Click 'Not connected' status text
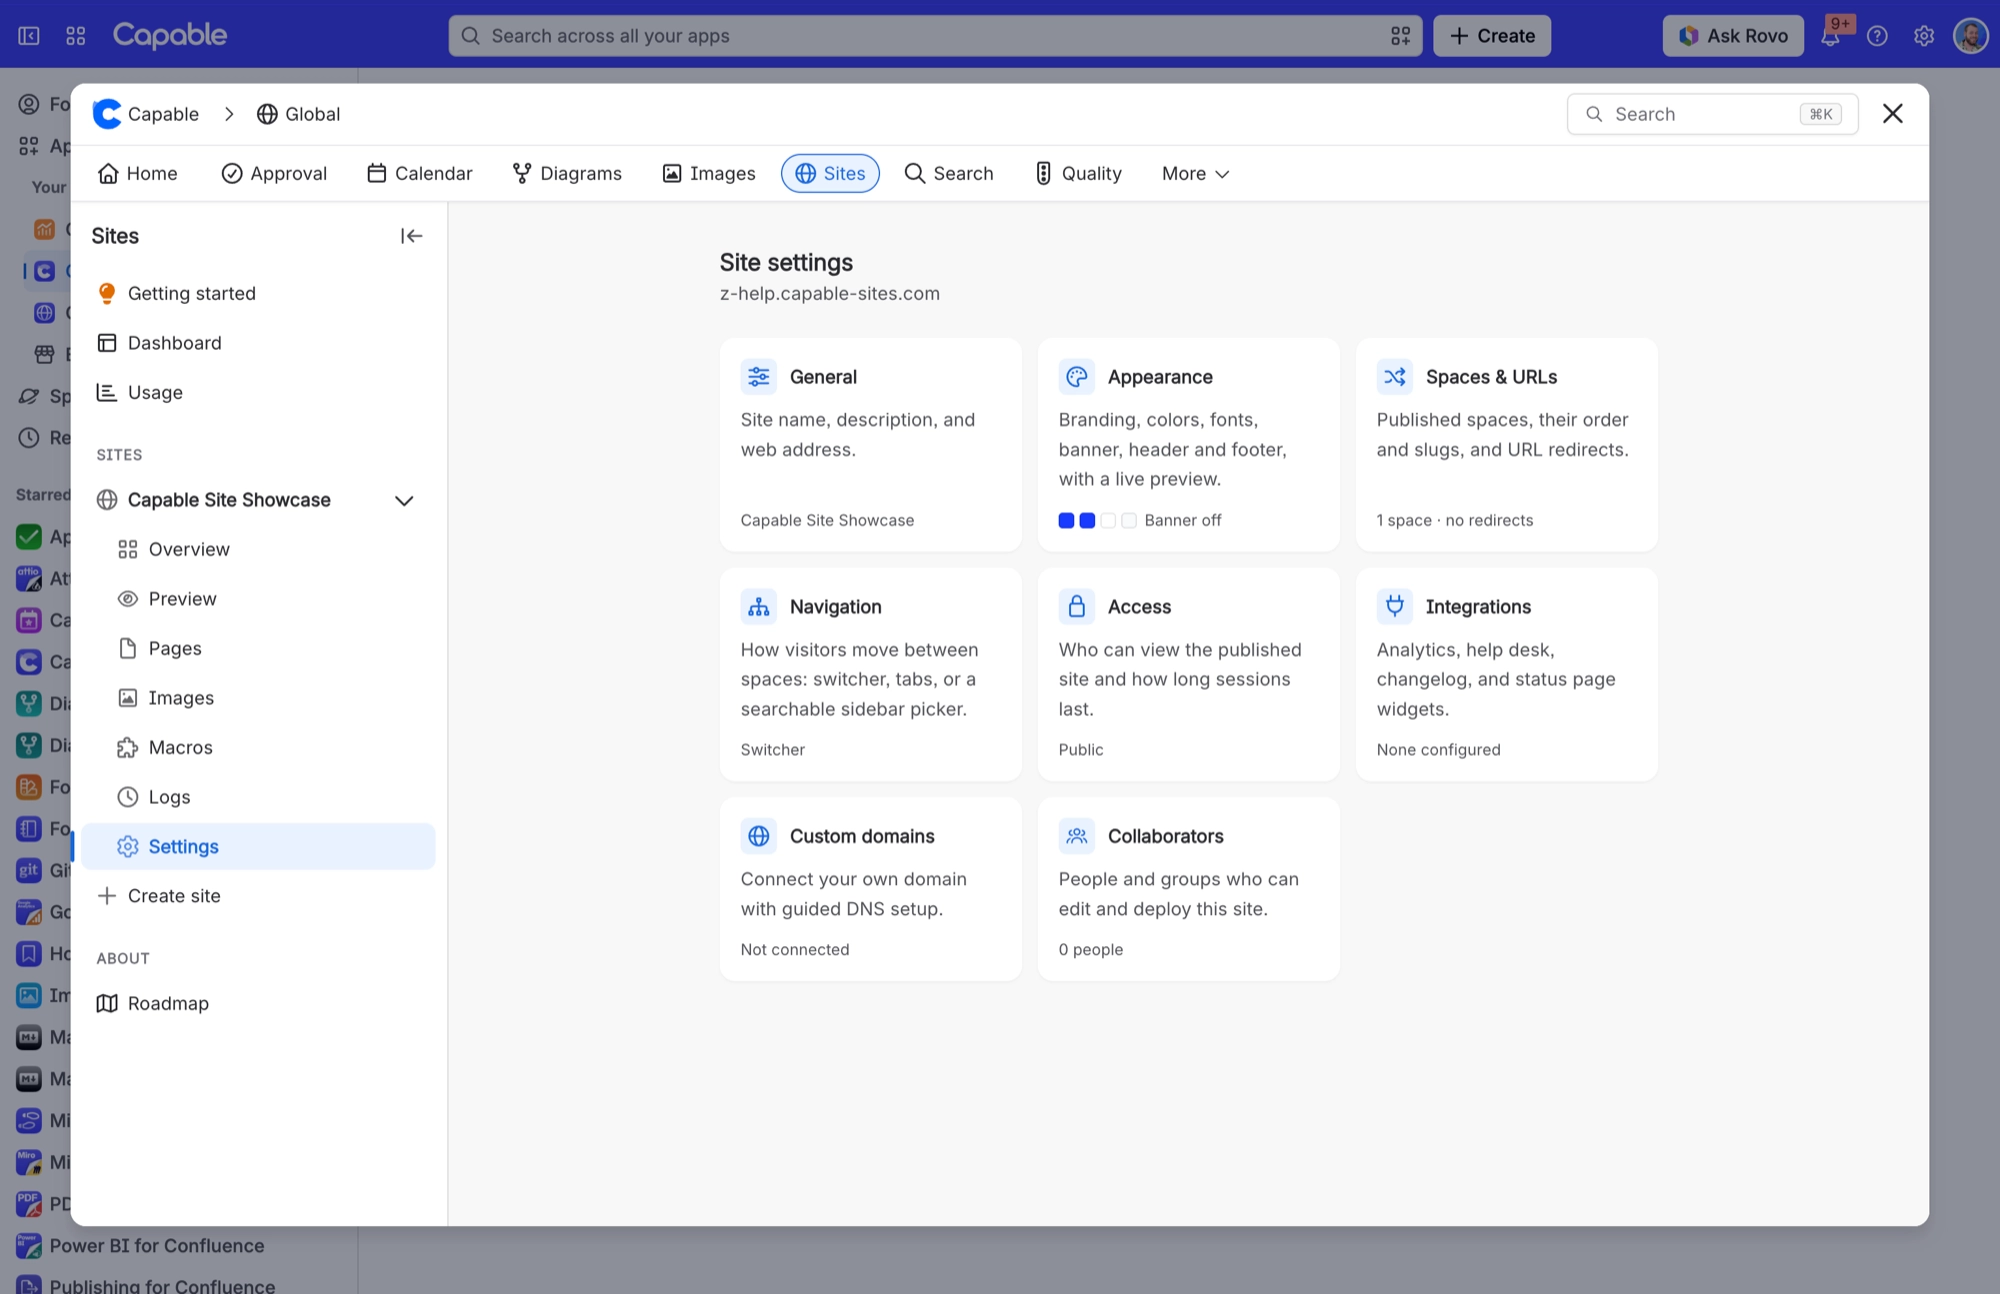Screen dimensions: 2000x1294 (794, 950)
